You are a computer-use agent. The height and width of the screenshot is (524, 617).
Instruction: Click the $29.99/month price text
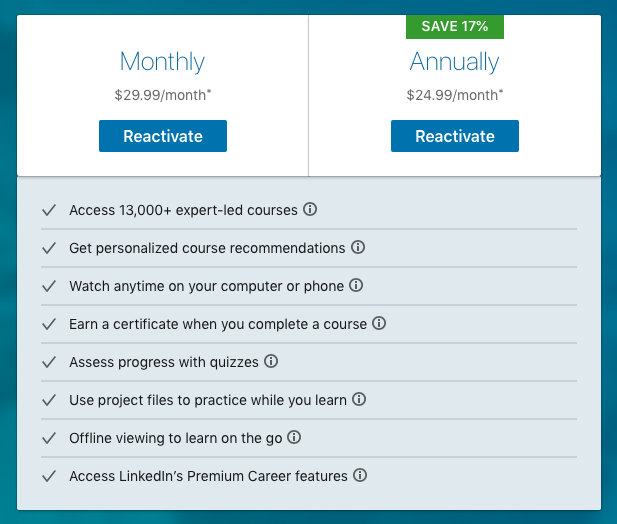pos(162,96)
